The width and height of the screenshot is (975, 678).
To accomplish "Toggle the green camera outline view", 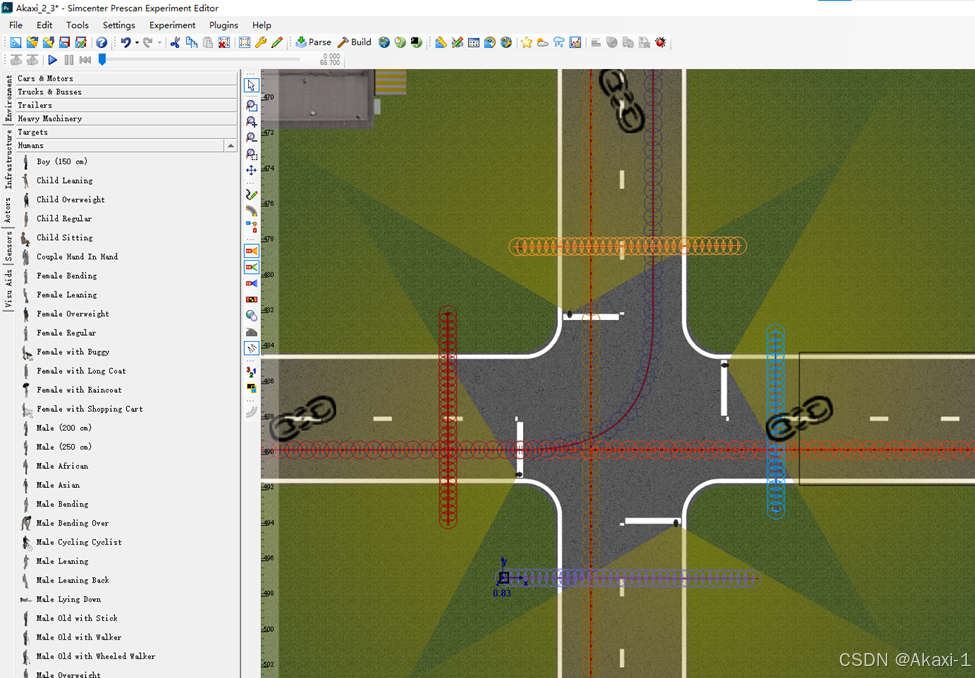I will (251, 267).
